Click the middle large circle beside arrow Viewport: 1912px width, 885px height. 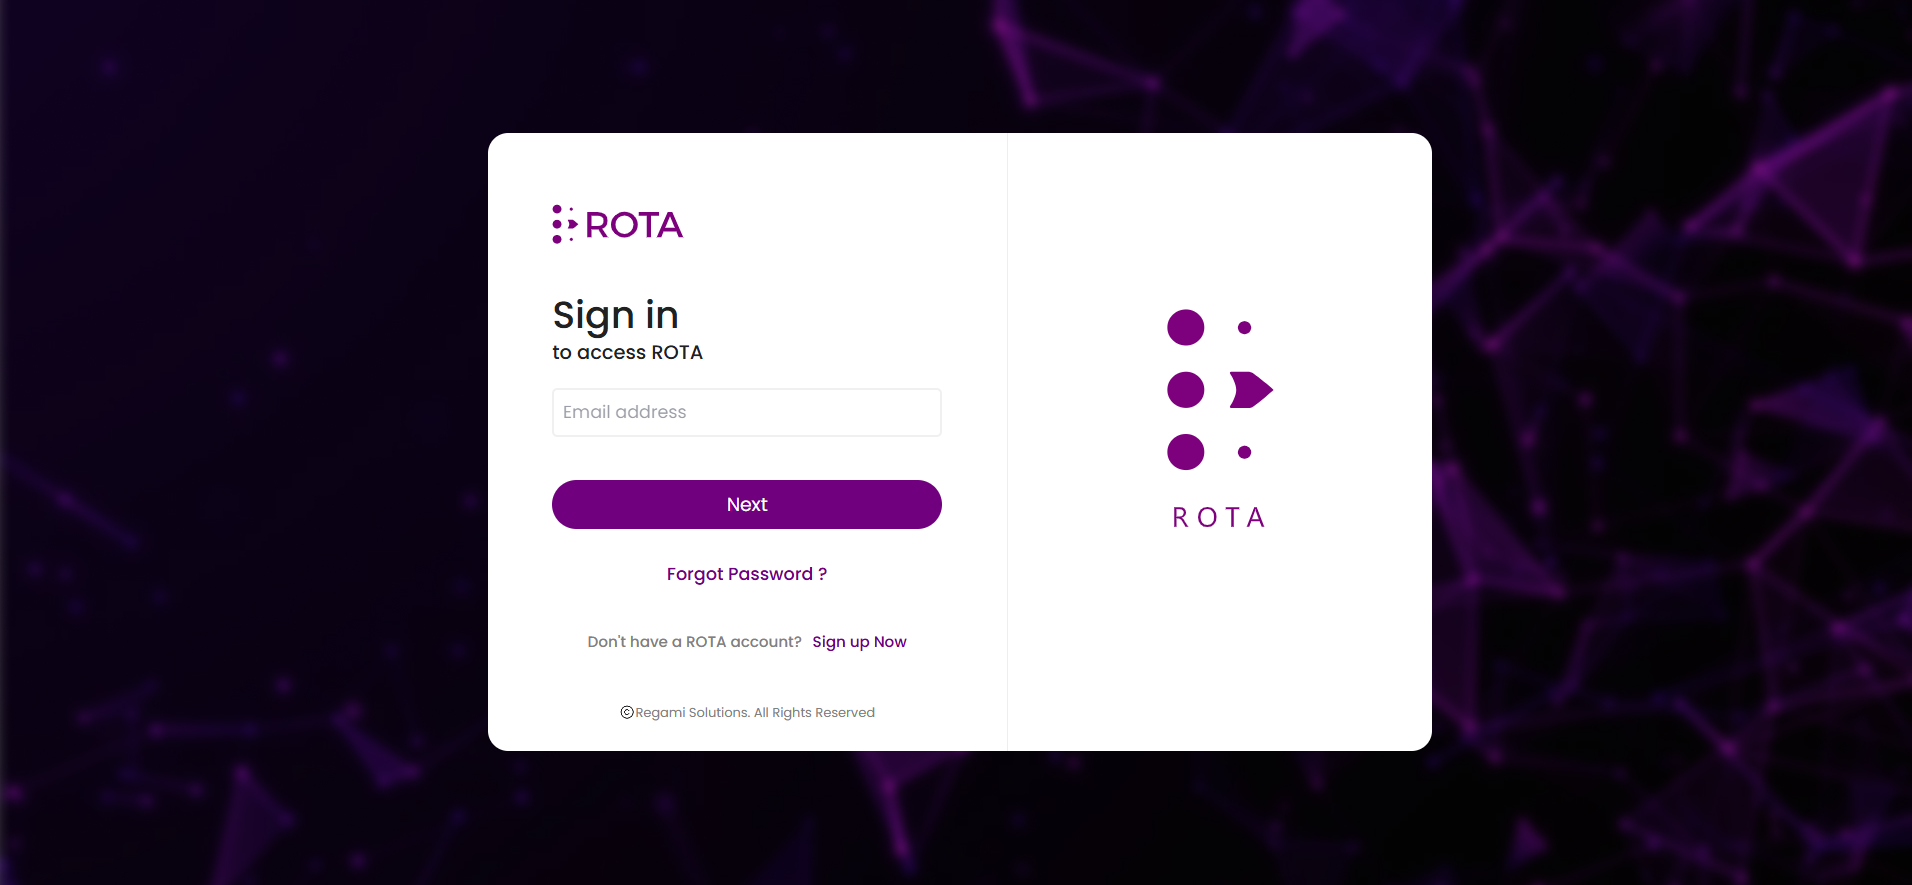point(1185,390)
